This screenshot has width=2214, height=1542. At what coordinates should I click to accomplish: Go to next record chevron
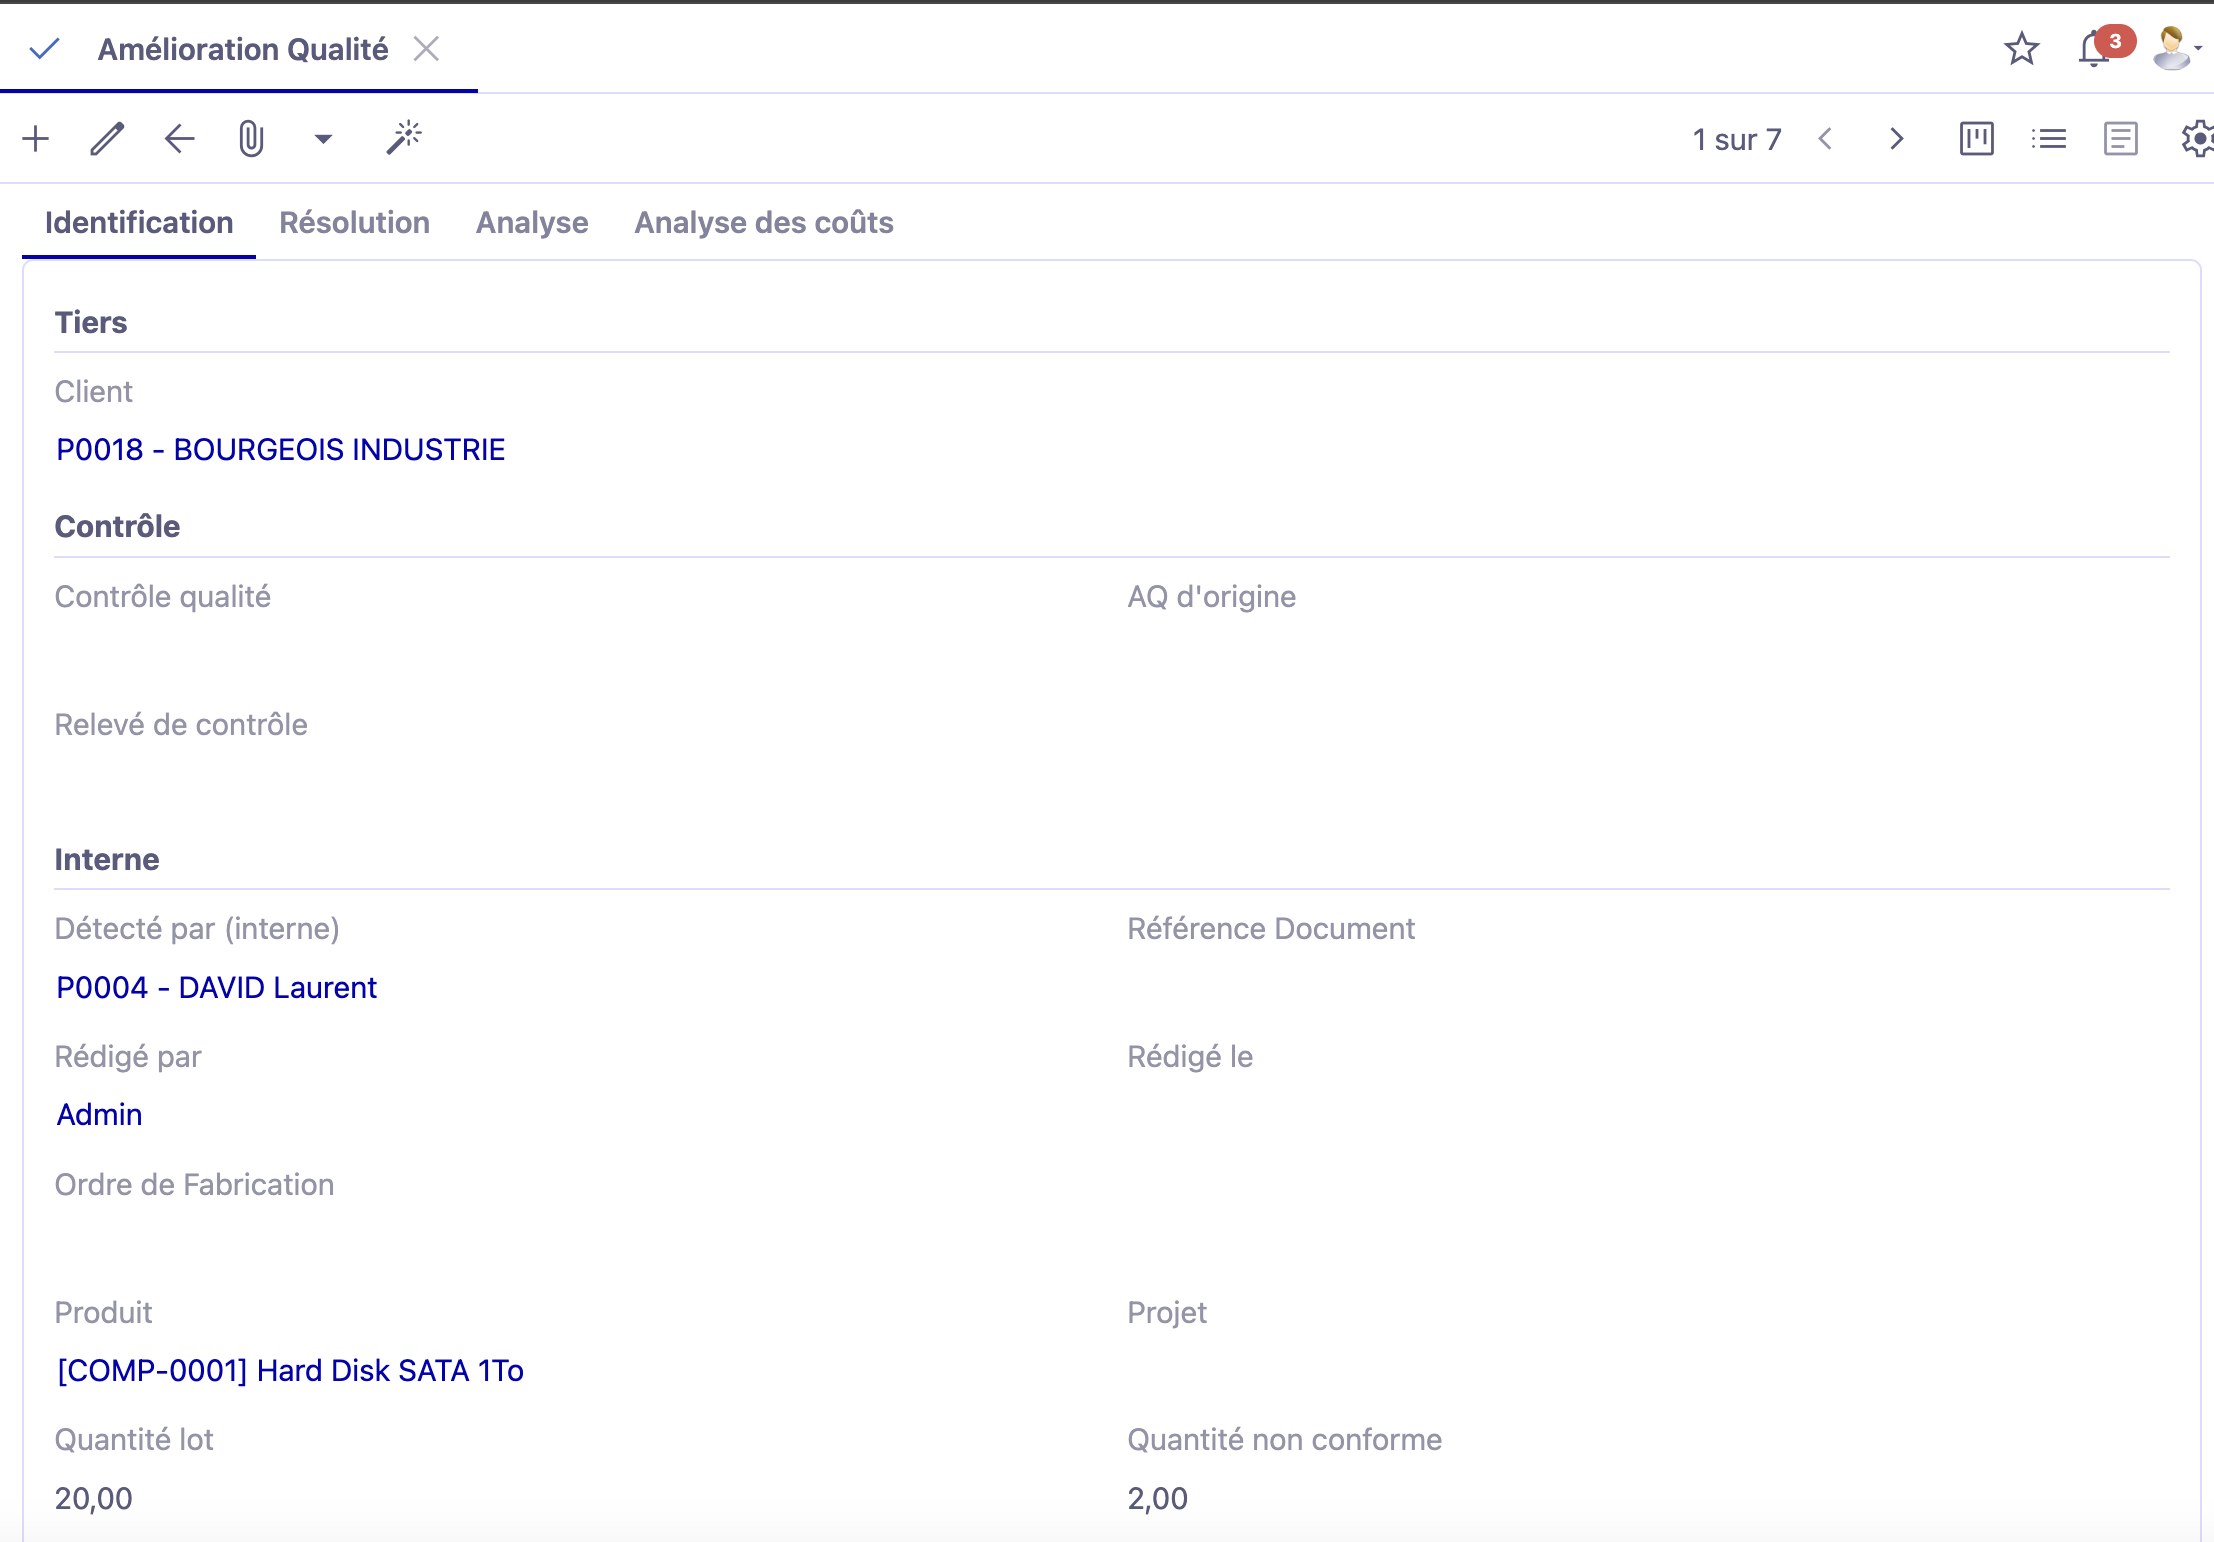click(x=1896, y=139)
